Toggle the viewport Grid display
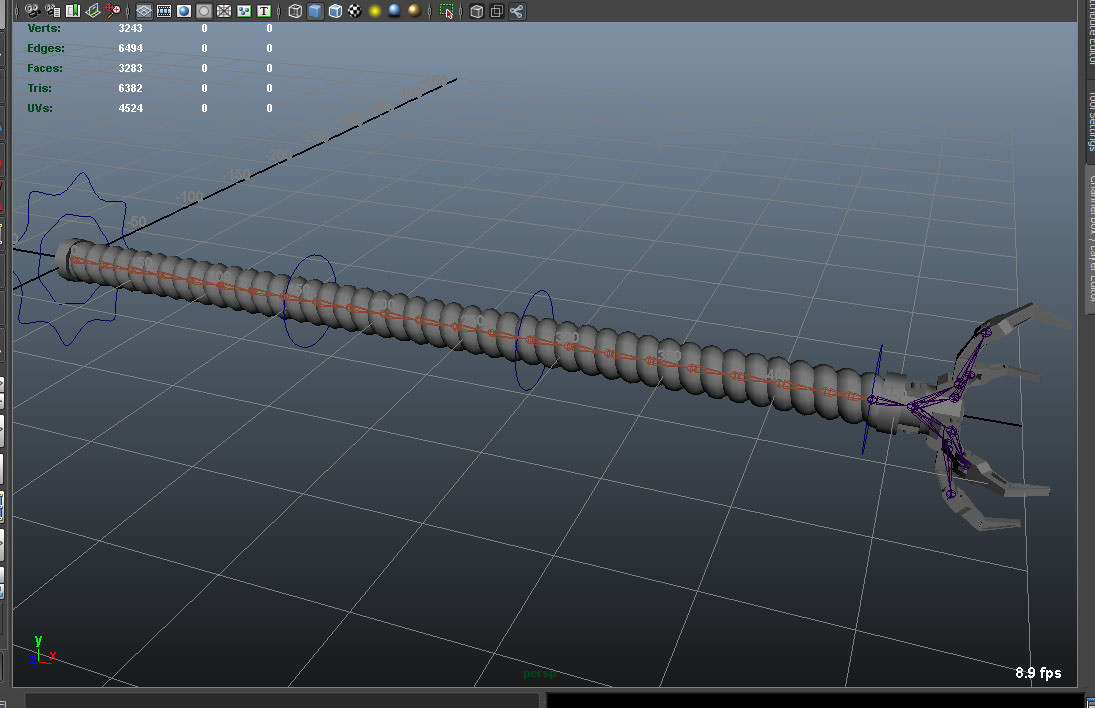 click(x=144, y=11)
